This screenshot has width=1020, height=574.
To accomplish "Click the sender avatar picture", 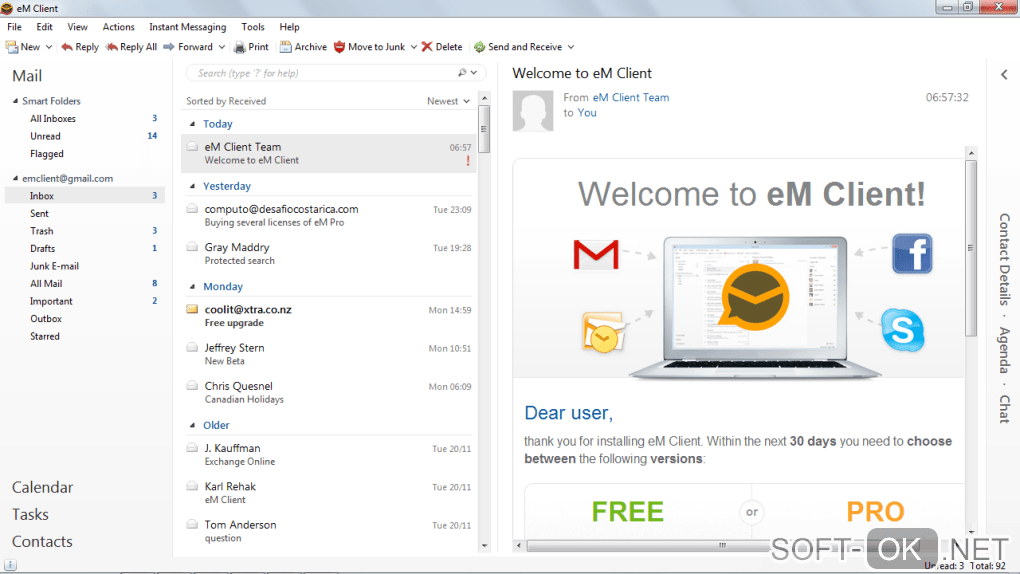I will click(533, 111).
